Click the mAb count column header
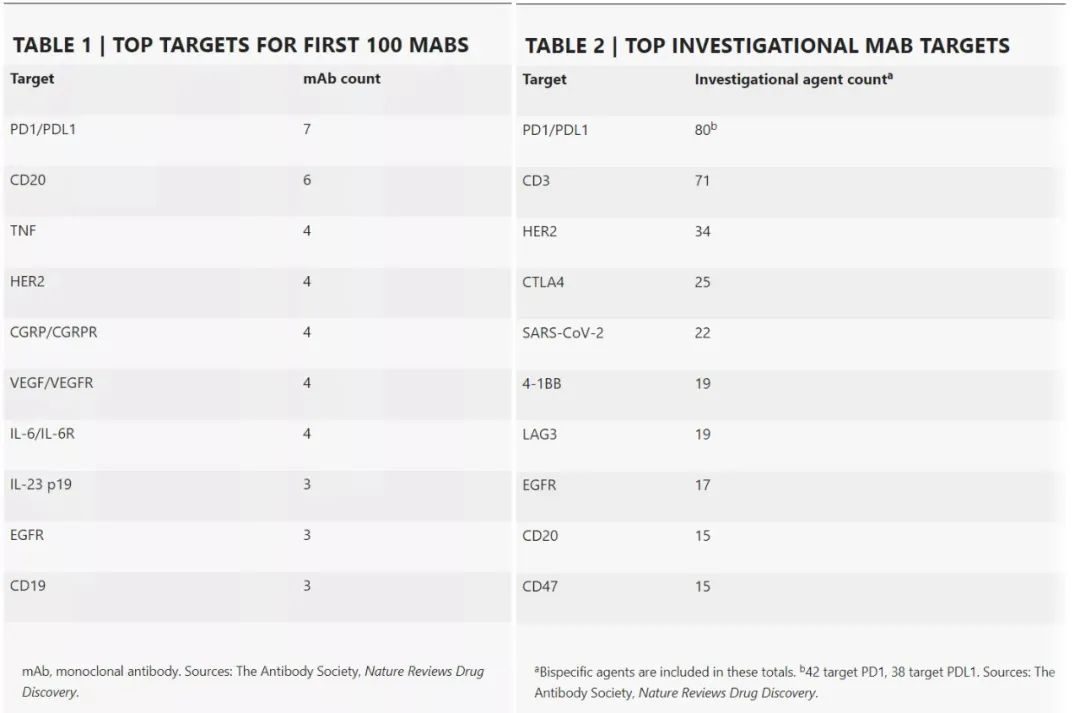The width and height of the screenshot is (1080, 713). 341,78
